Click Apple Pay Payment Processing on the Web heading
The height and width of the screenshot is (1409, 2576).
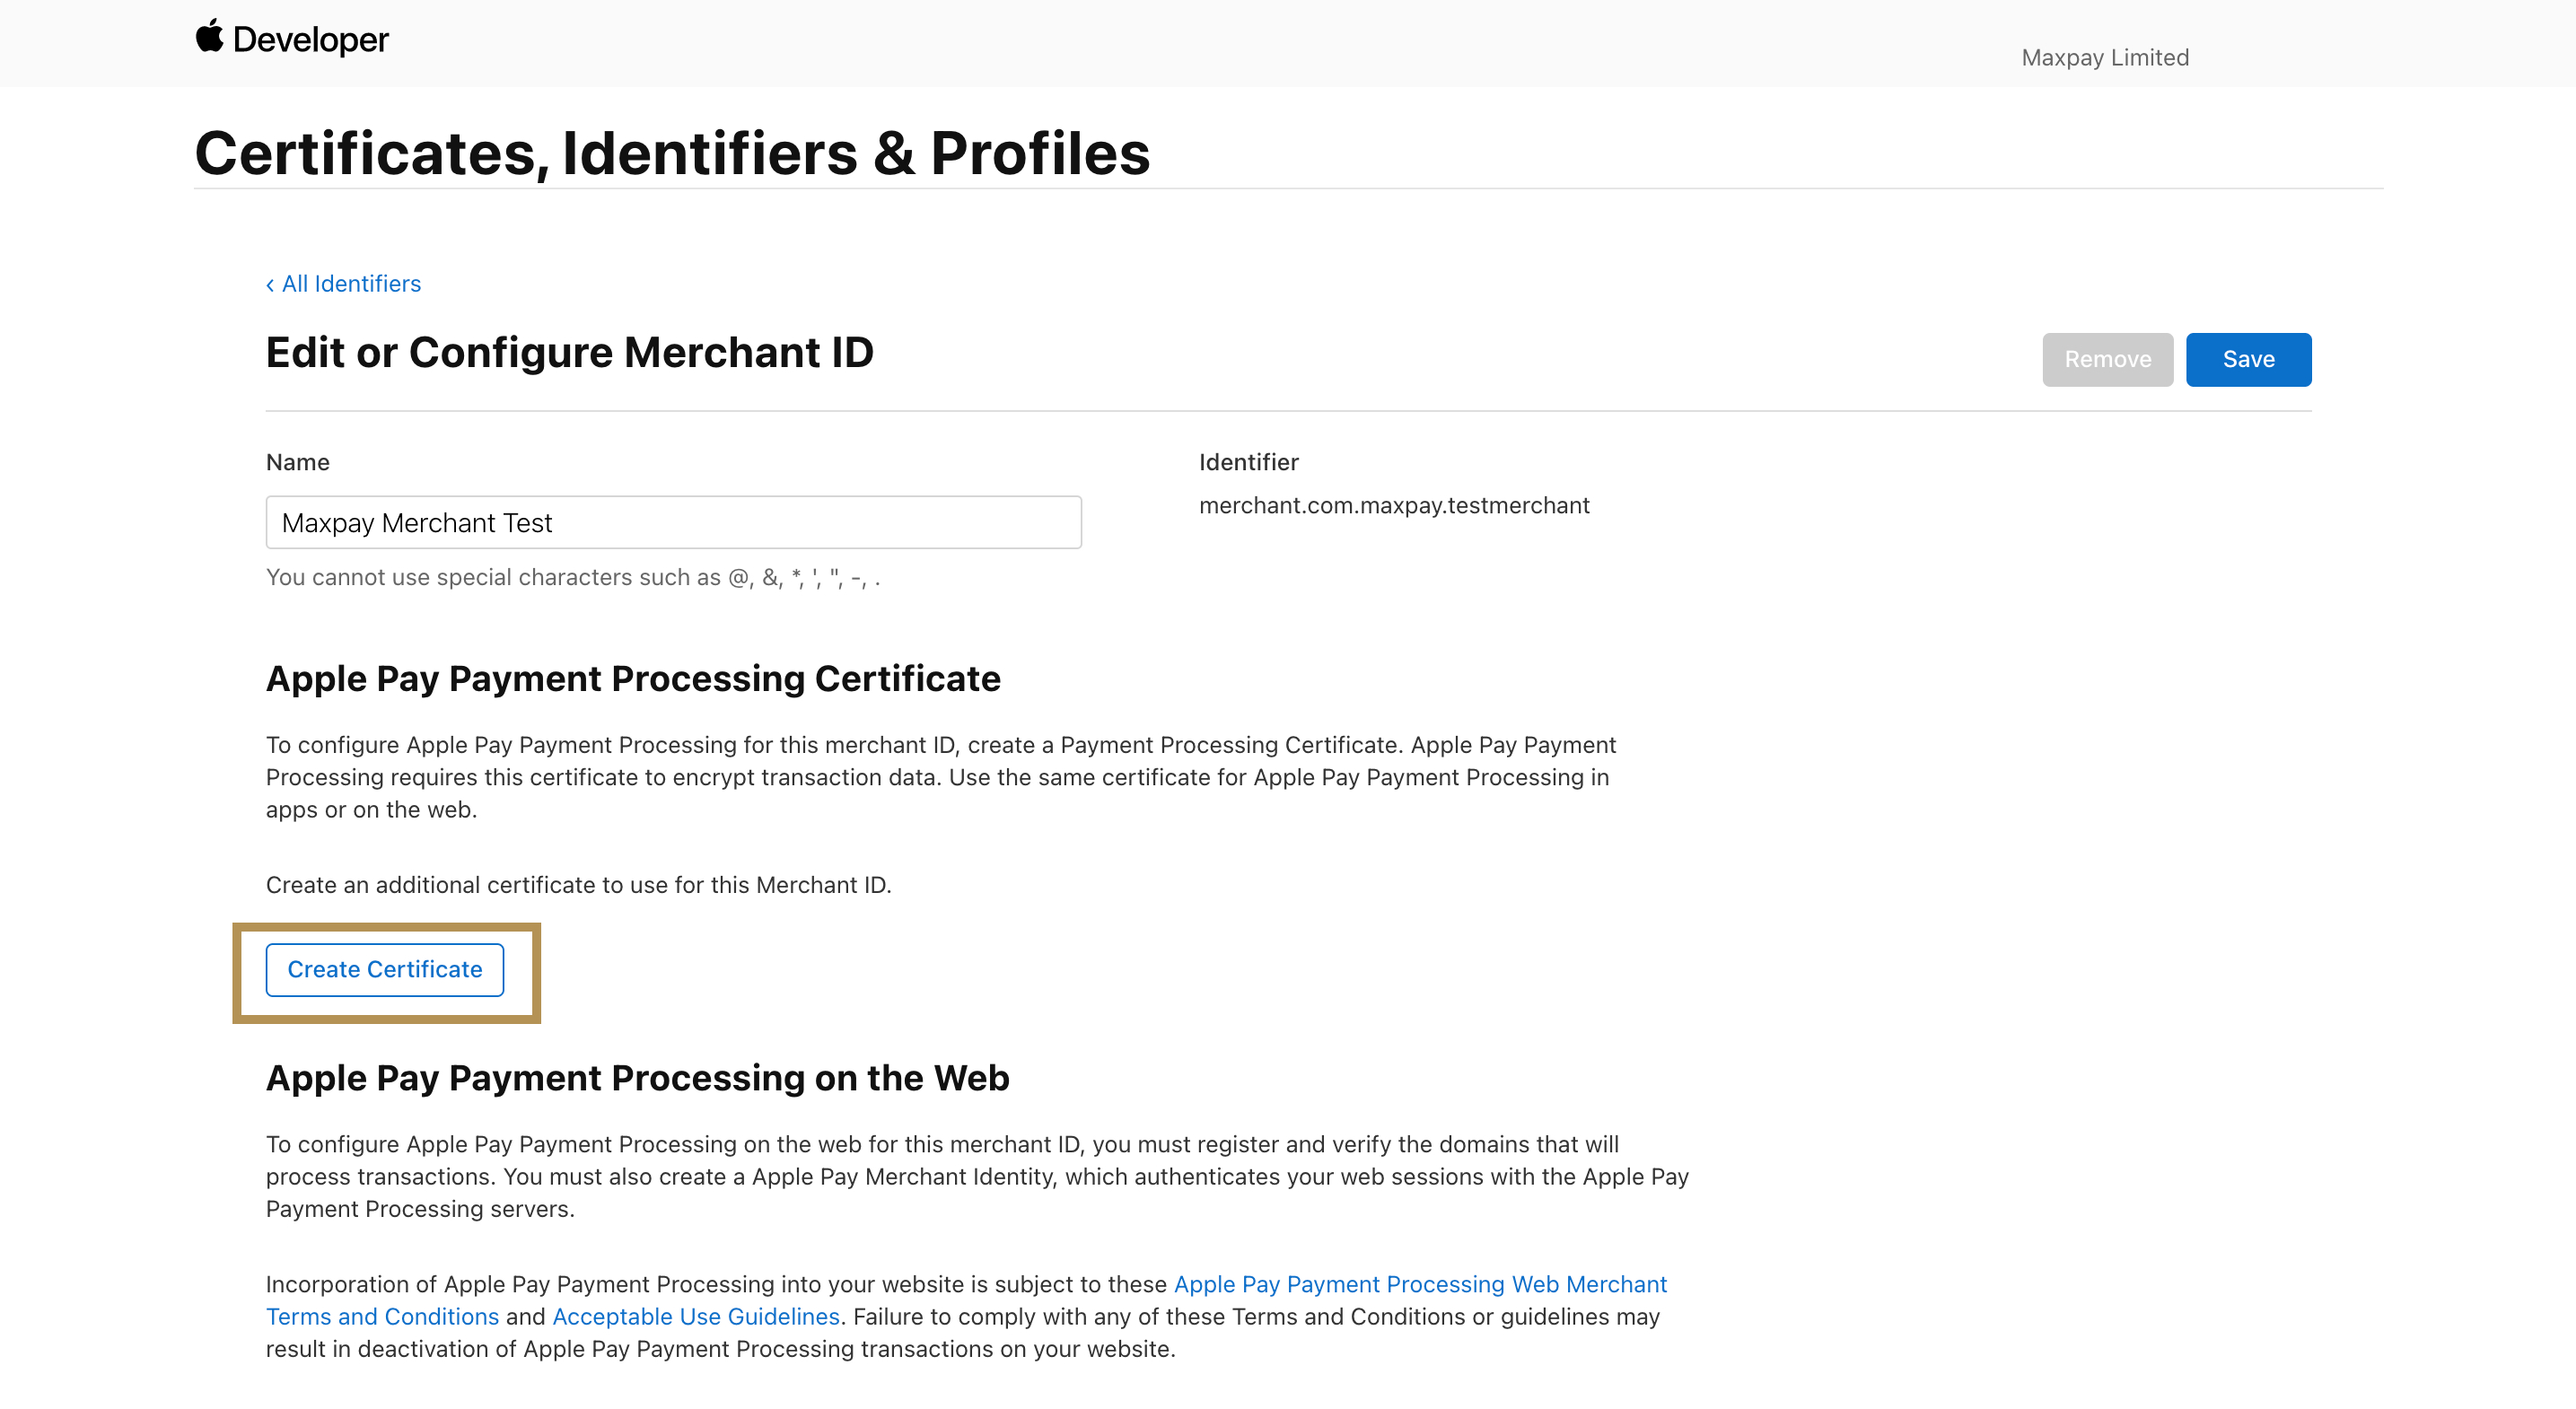[x=637, y=1077]
